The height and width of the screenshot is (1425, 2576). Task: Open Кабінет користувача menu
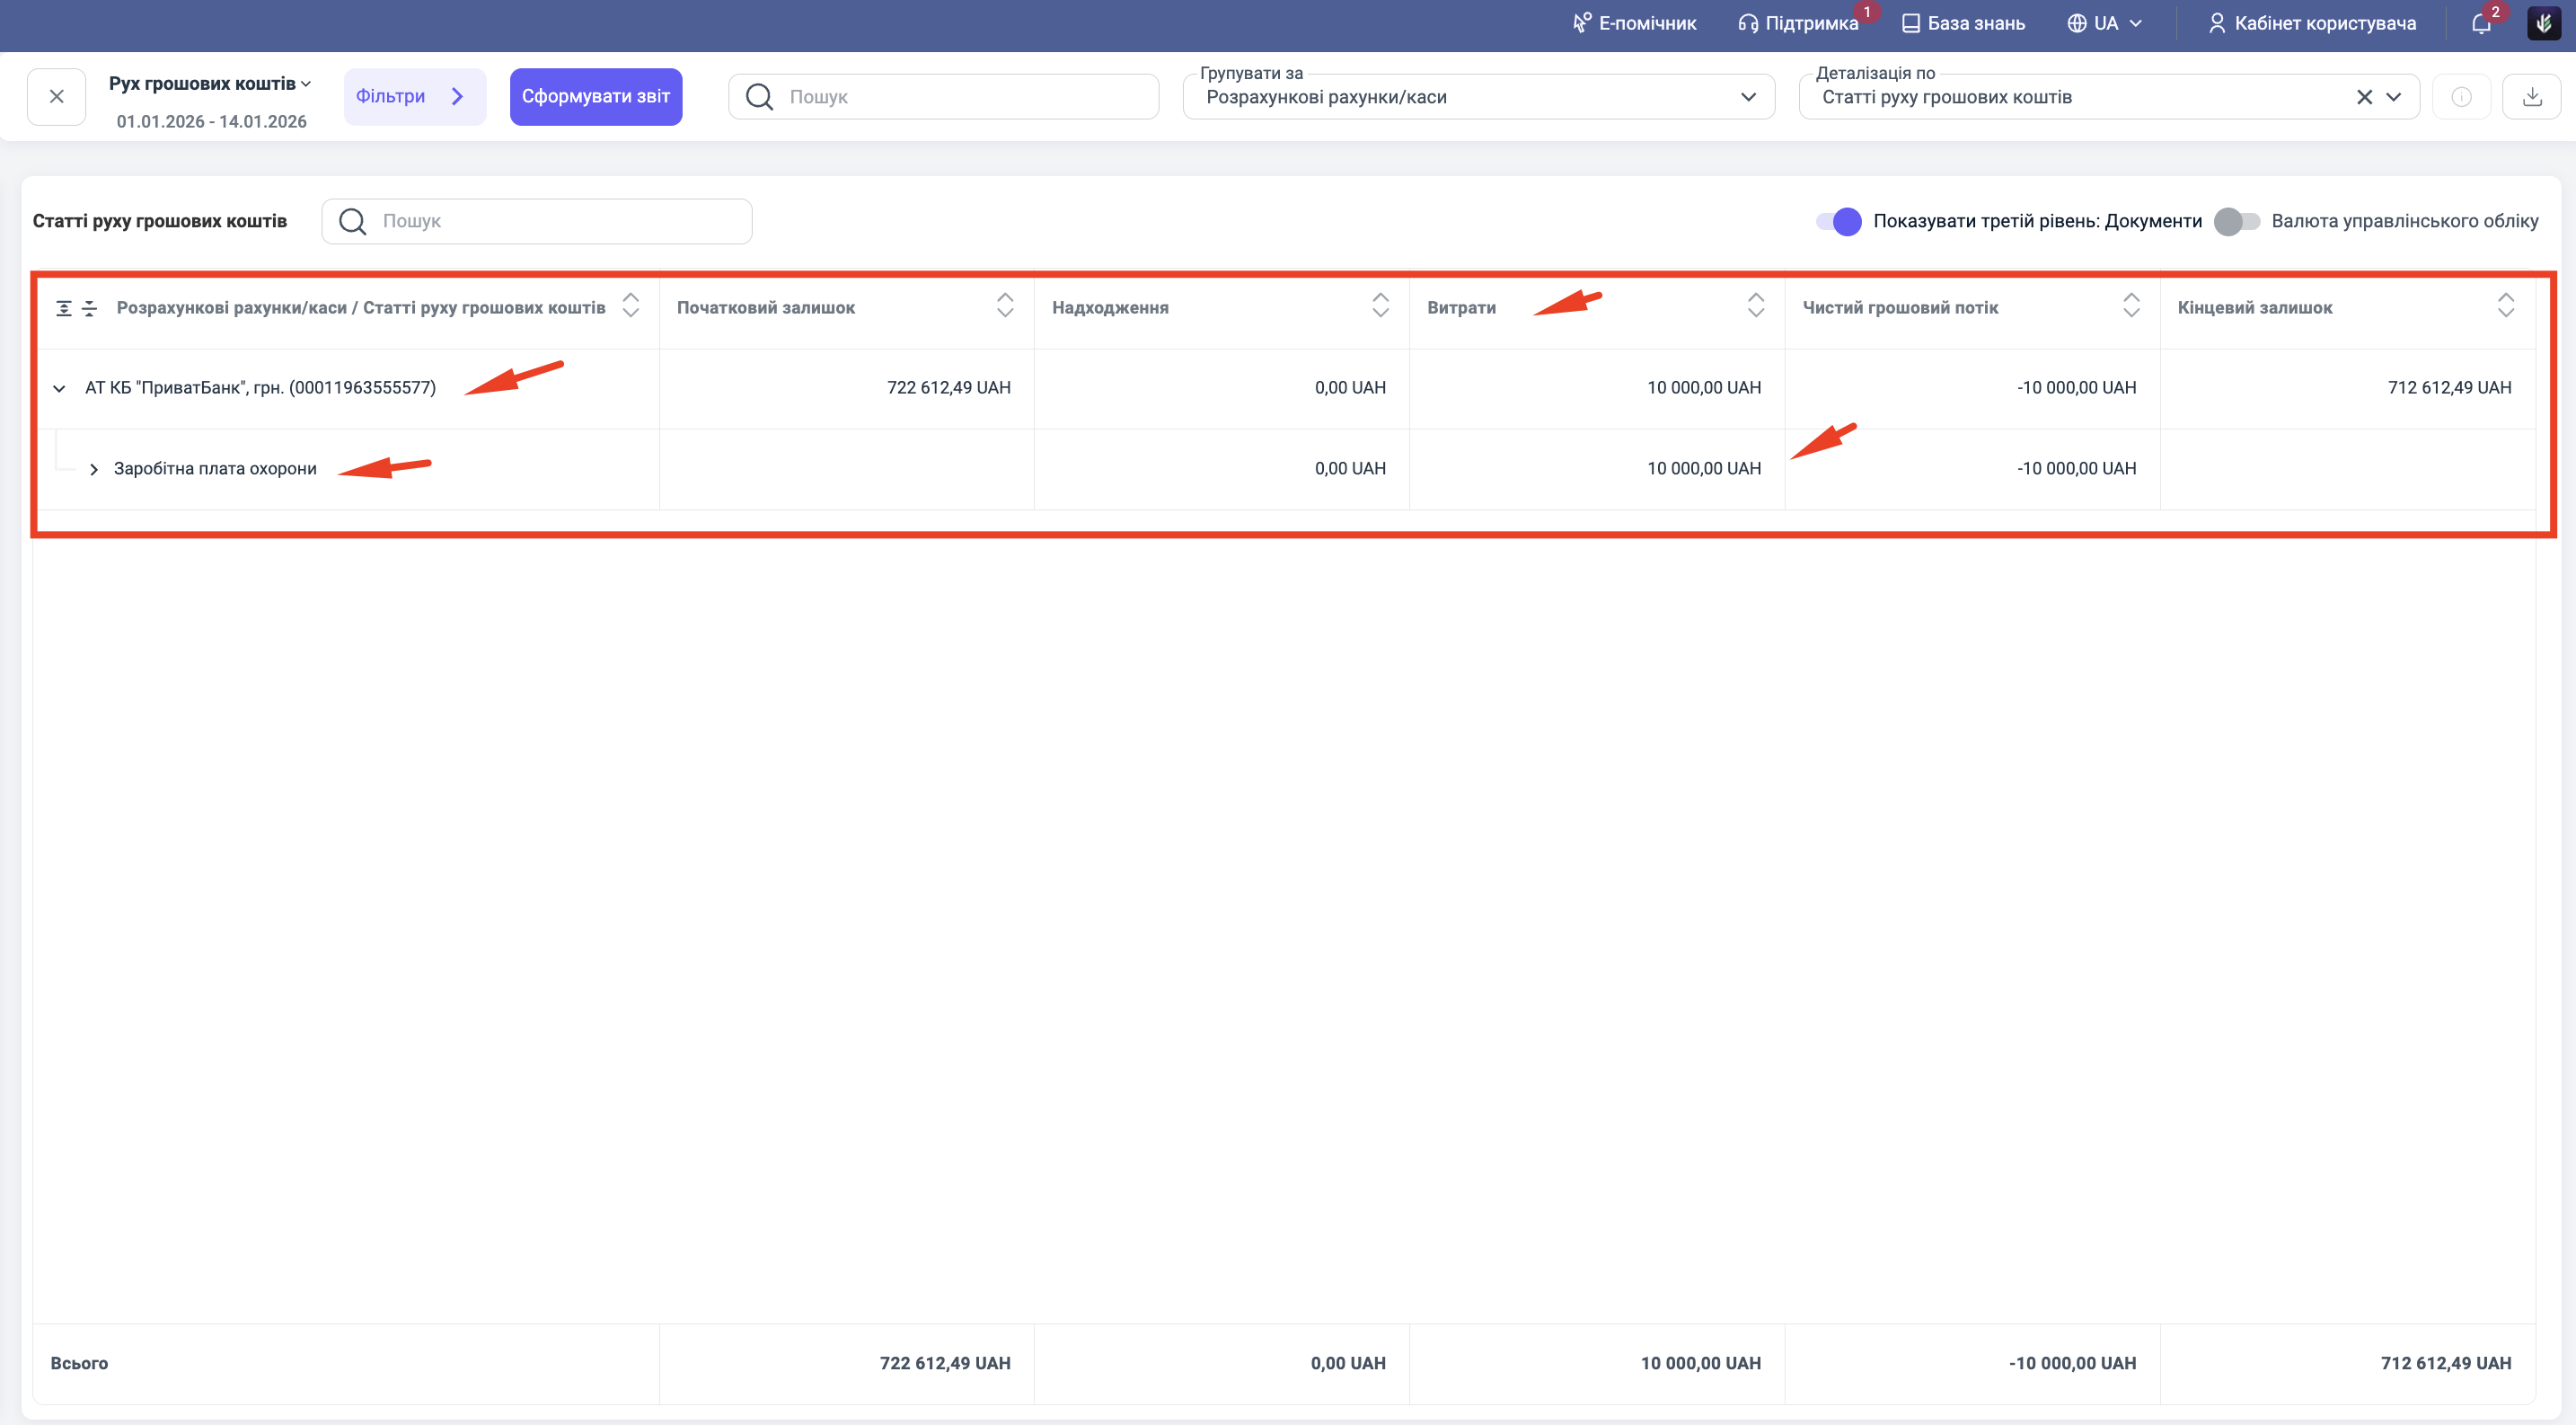click(x=2312, y=23)
